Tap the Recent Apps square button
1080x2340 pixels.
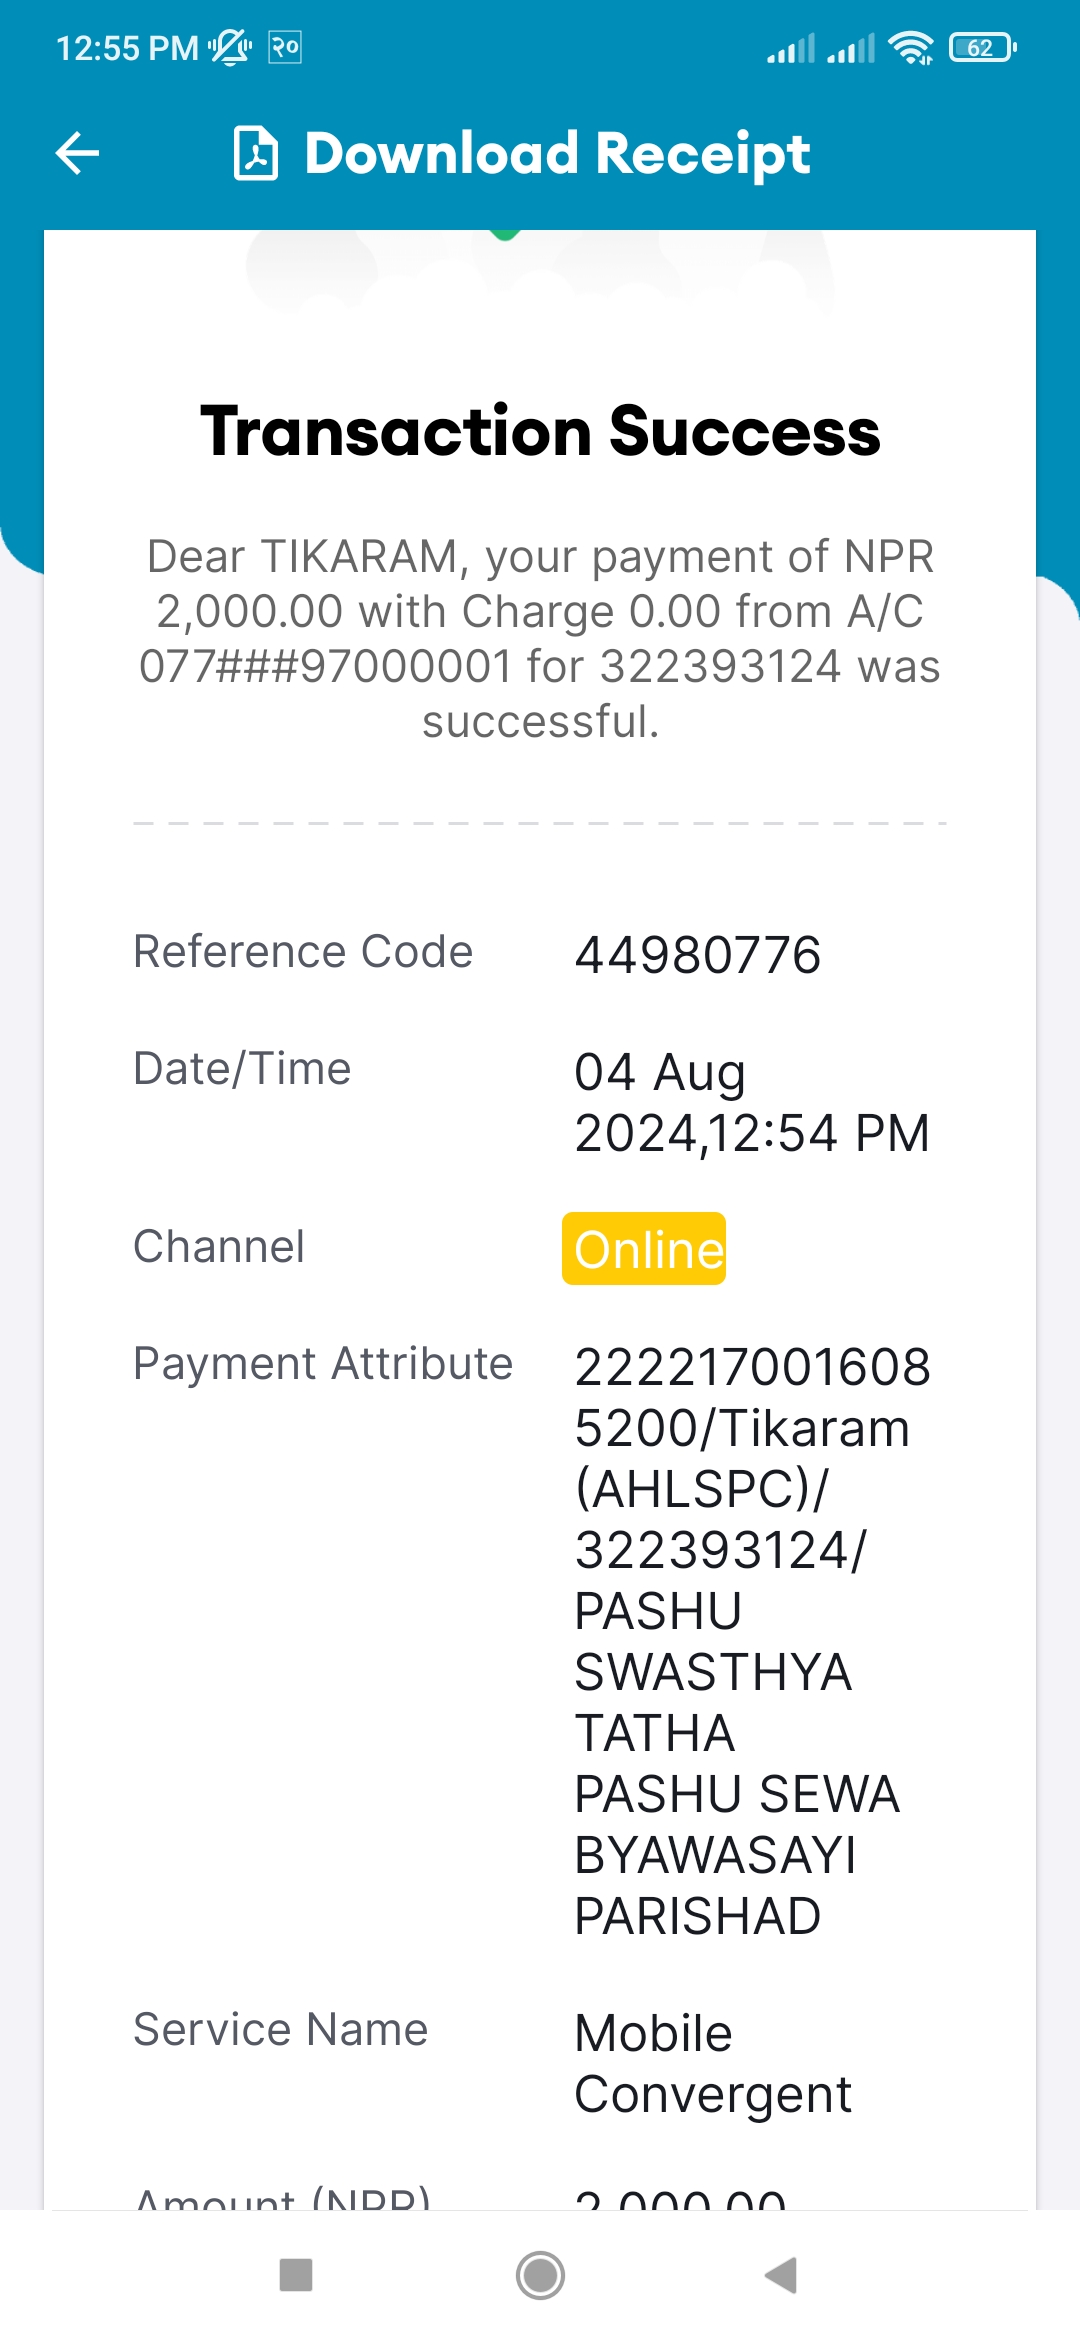296,2275
